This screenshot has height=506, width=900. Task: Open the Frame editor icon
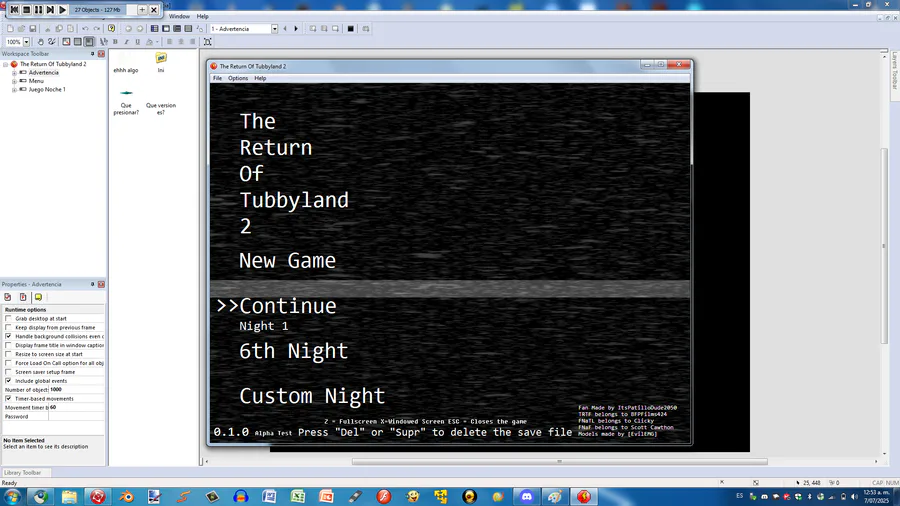[x=166, y=29]
